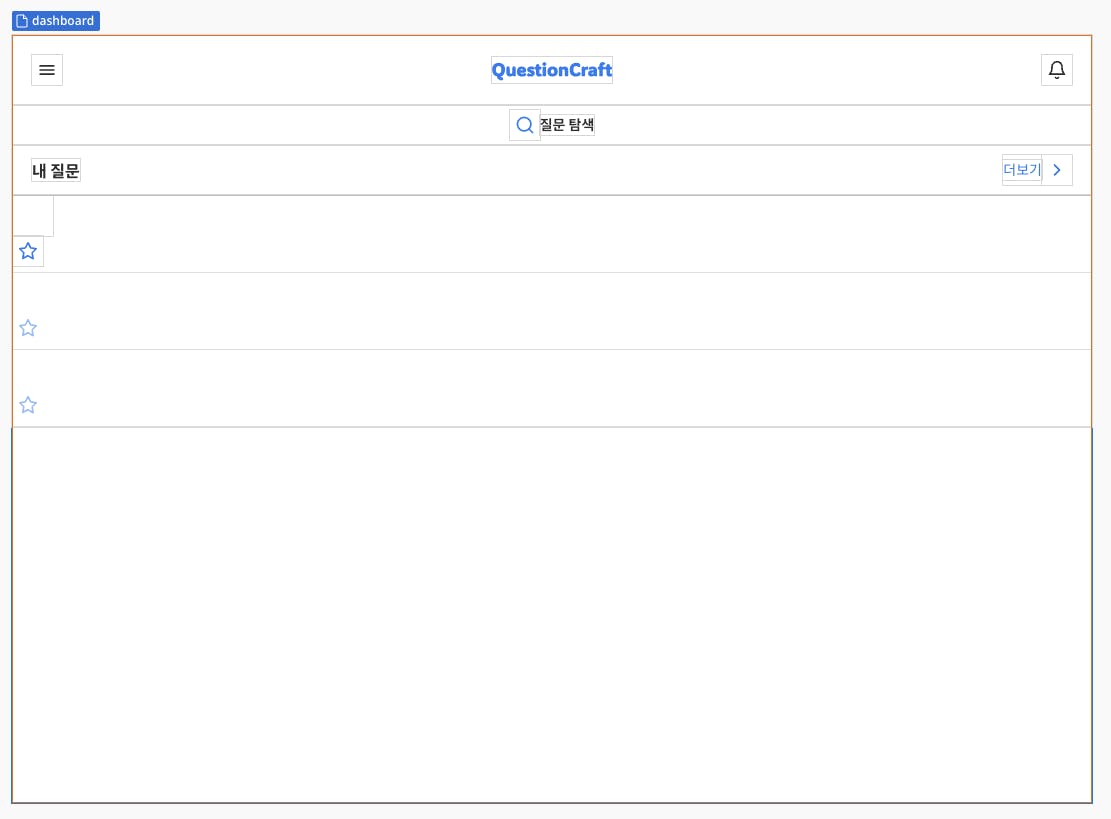
Task: Expand My Questions with the chevron arrow
Action: tap(1057, 170)
